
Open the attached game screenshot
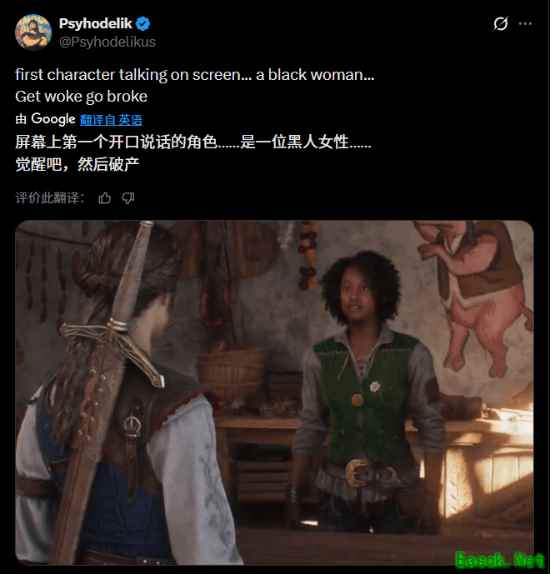point(274,392)
